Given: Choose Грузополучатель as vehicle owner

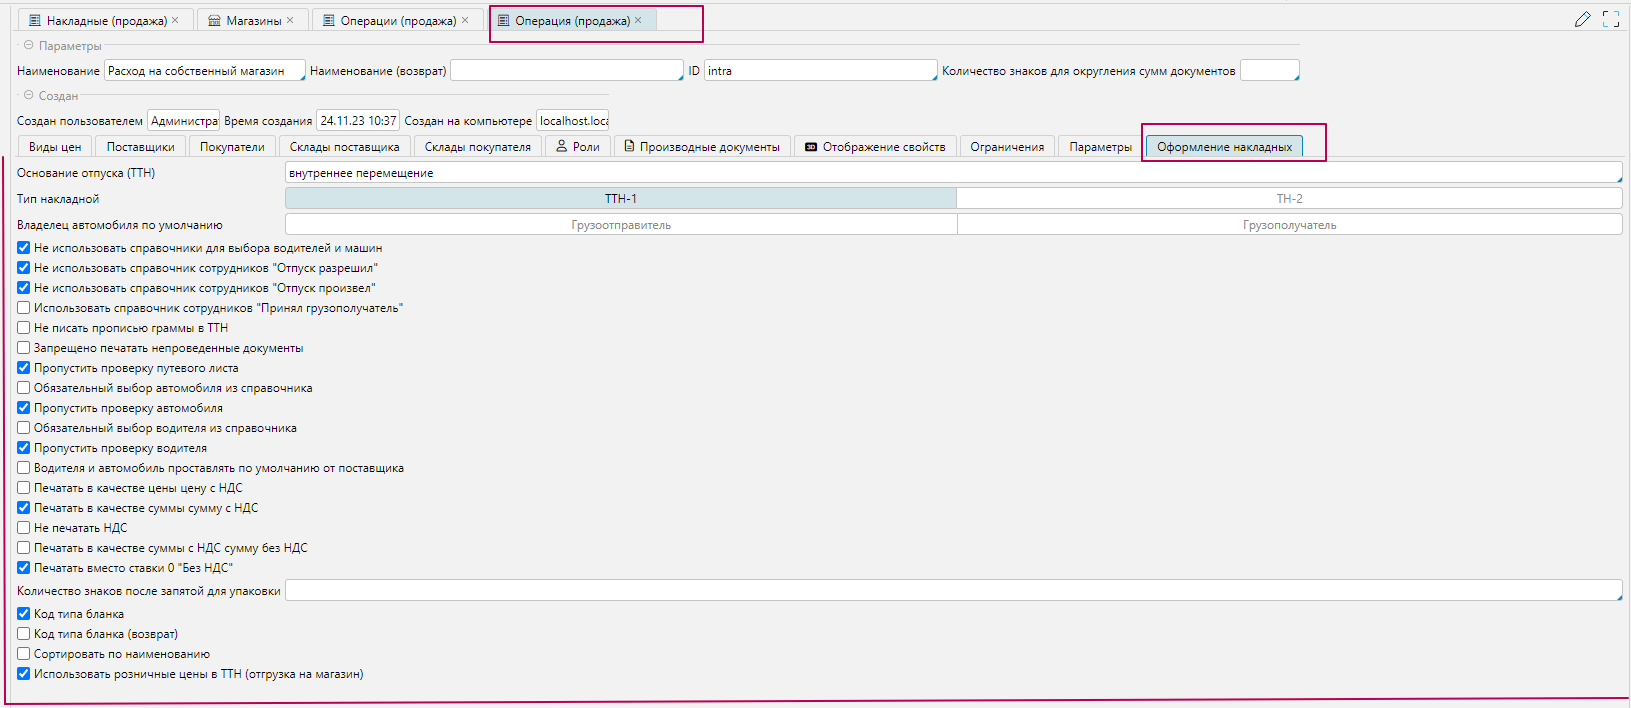Looking at the screenshot, I should tap(1289, 225).
